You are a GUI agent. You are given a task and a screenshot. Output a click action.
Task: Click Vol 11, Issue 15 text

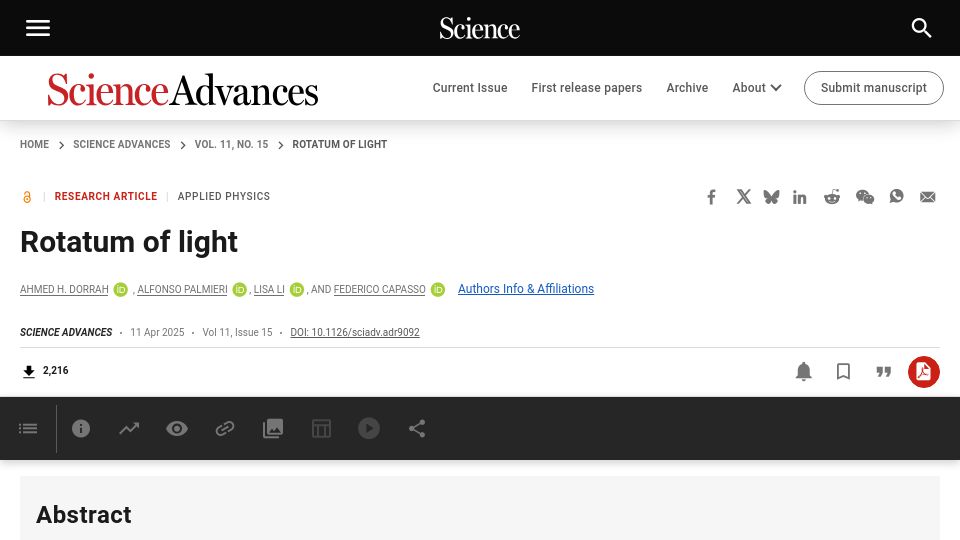tap(238, 332)
